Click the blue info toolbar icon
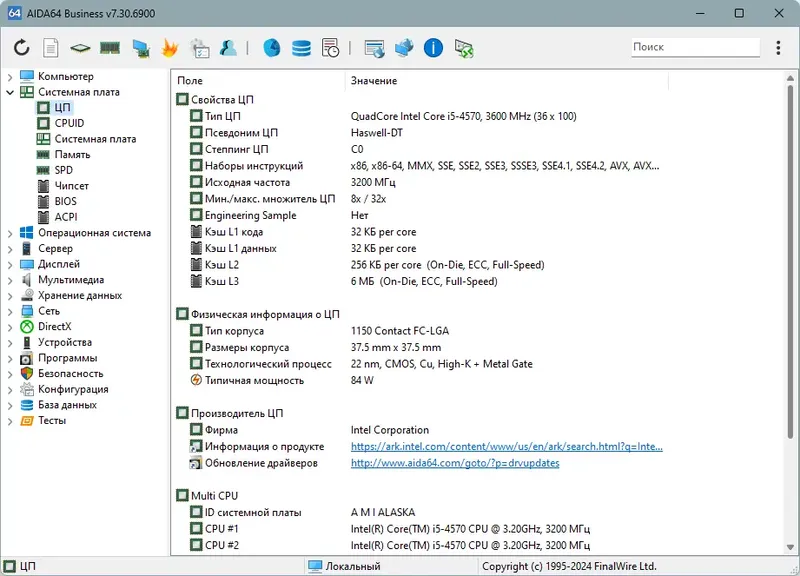The width and height of the screenshot is (800, 576). pos(432,47)
